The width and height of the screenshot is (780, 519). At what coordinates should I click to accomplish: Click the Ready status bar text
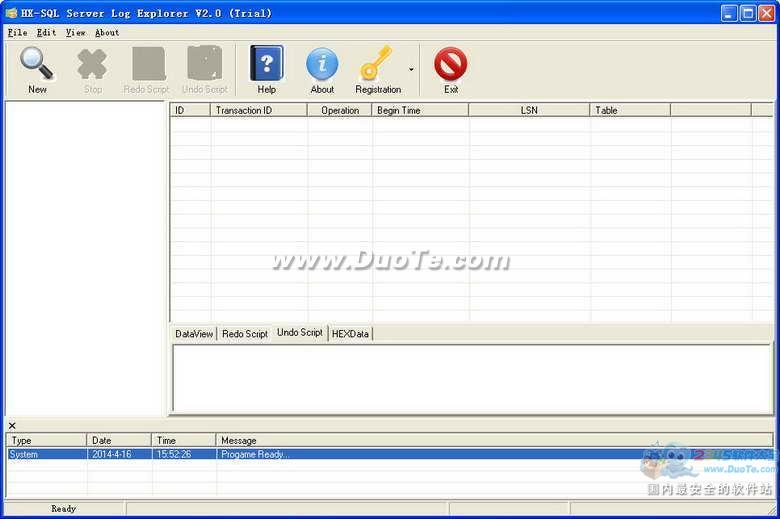[x=63, y=509]
